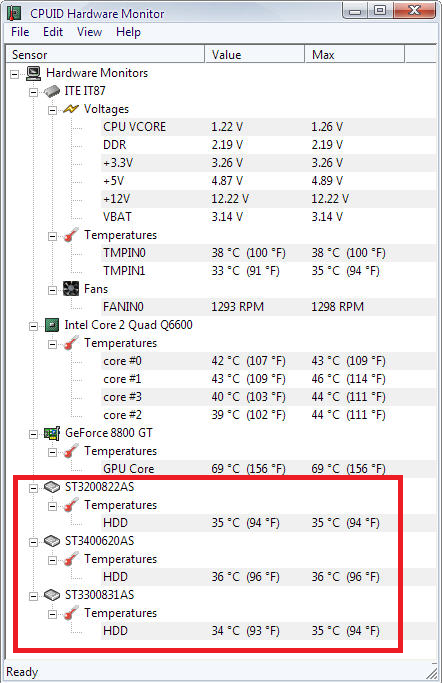This screenshot has width=442, height=683.
Task: Select the CPU VCORE voltage row
Action: click(x=268, y=127)
